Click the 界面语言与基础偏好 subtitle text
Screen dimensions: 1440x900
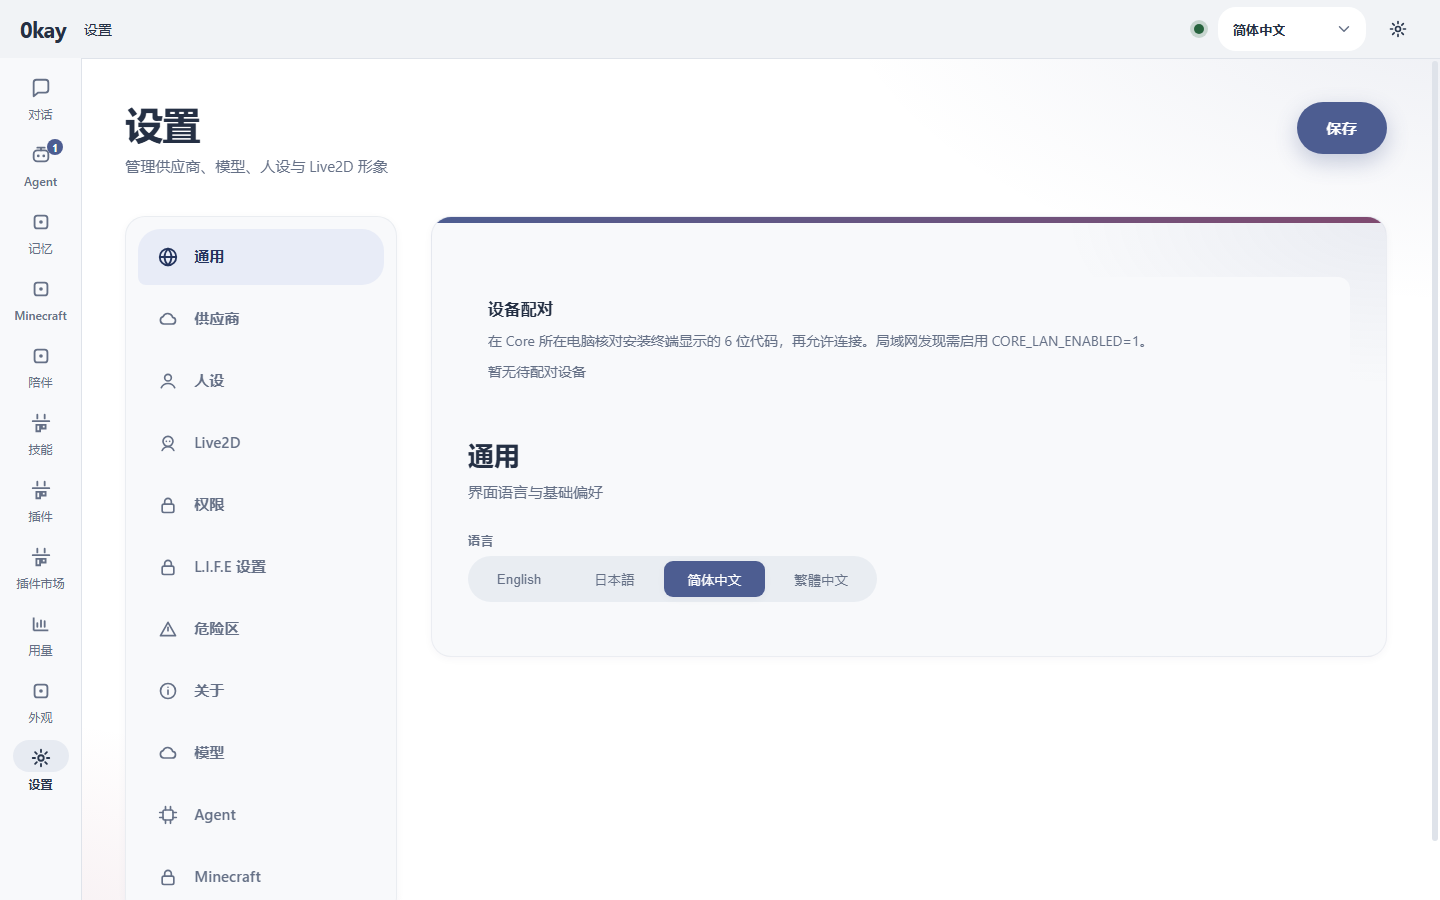coord(535,492)
